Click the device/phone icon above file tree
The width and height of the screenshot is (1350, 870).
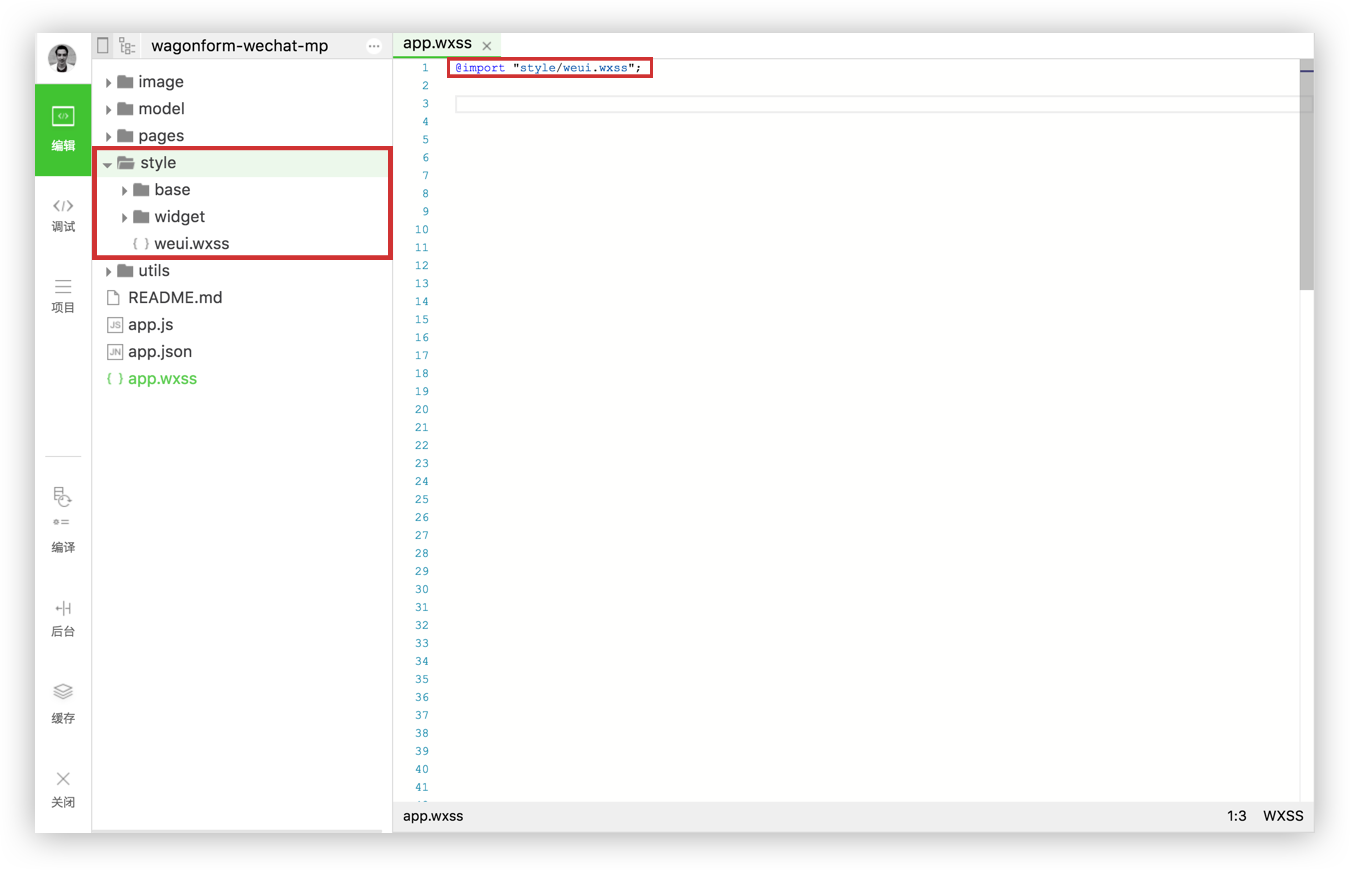pyautogui.click(x=103, y=45)
